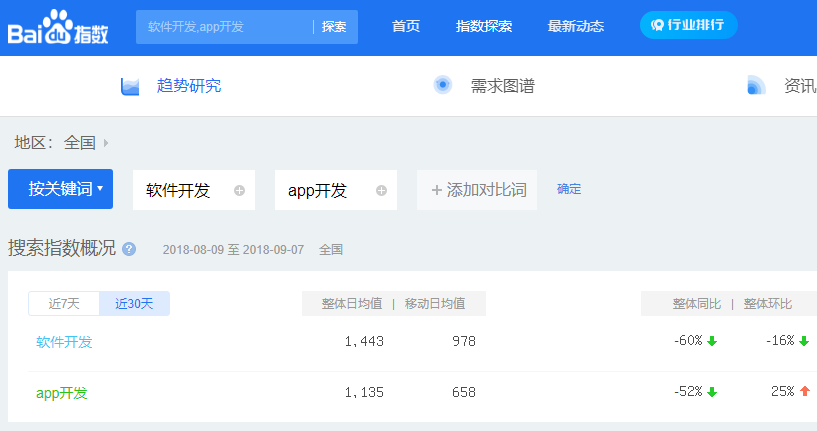Click the green down arrow beside -52%
The image size is (817, 431).
point(712,392)
